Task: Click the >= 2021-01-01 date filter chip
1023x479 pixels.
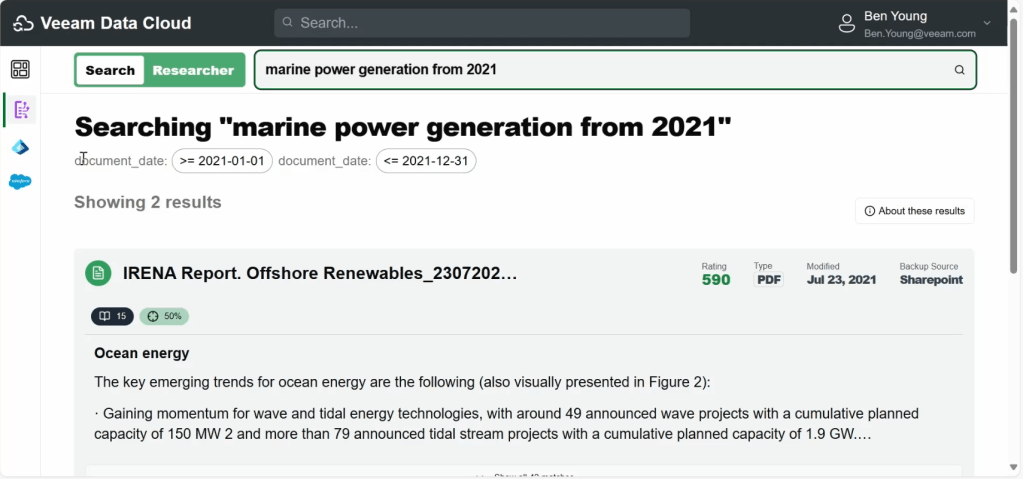Action: 222,161
